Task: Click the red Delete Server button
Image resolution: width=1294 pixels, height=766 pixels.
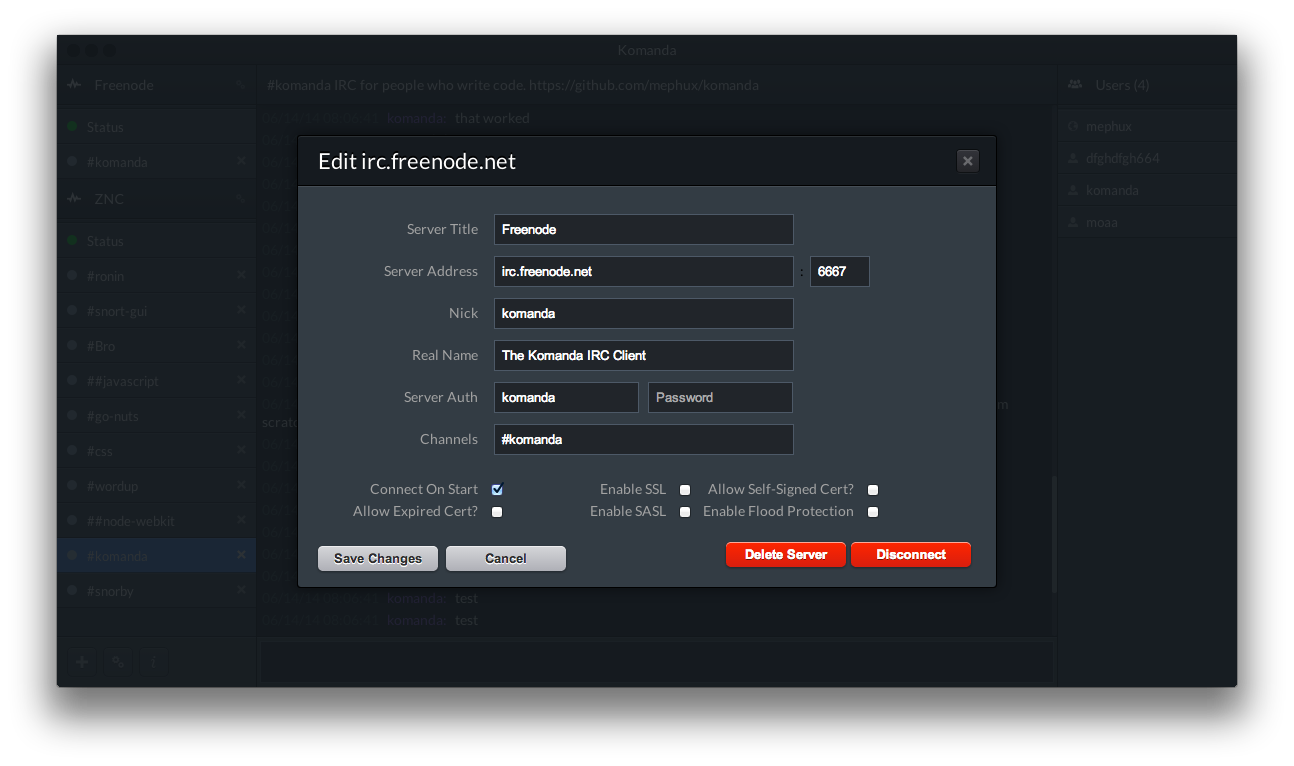Action: pos(786,554)
